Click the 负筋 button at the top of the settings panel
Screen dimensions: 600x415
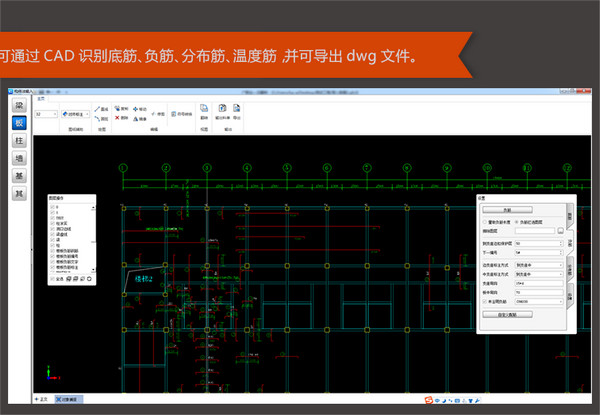coord(507,210)
